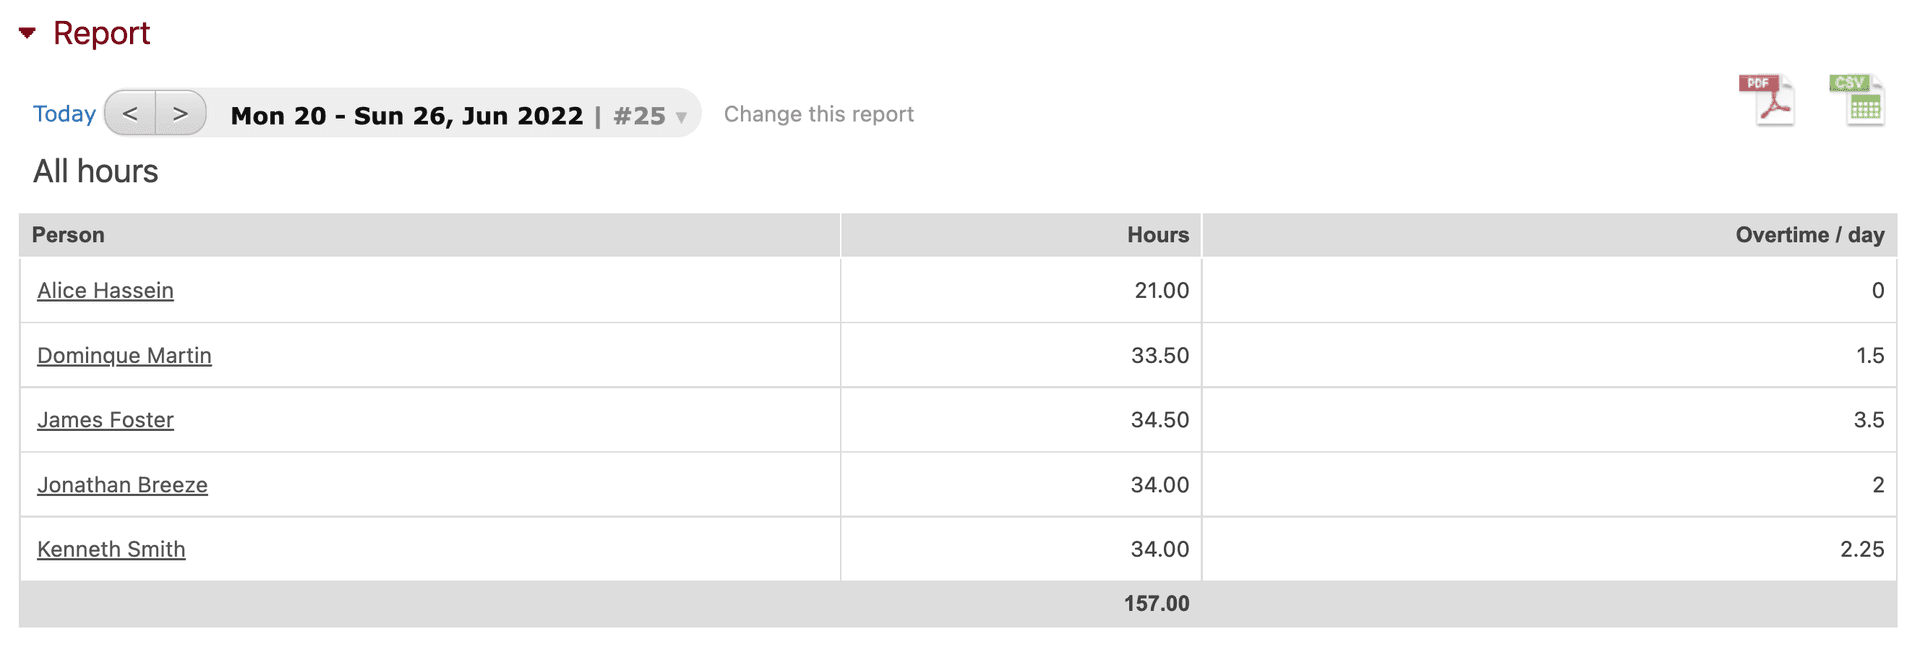View Kenneth Smith's record

[111, 549]
